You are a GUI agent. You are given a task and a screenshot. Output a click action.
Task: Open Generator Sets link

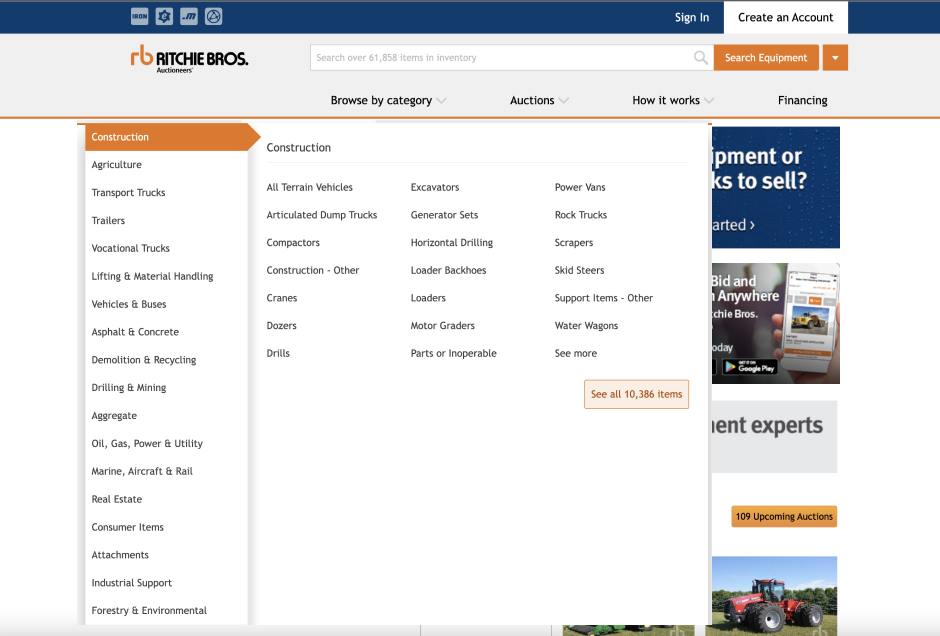pos(444,215)
